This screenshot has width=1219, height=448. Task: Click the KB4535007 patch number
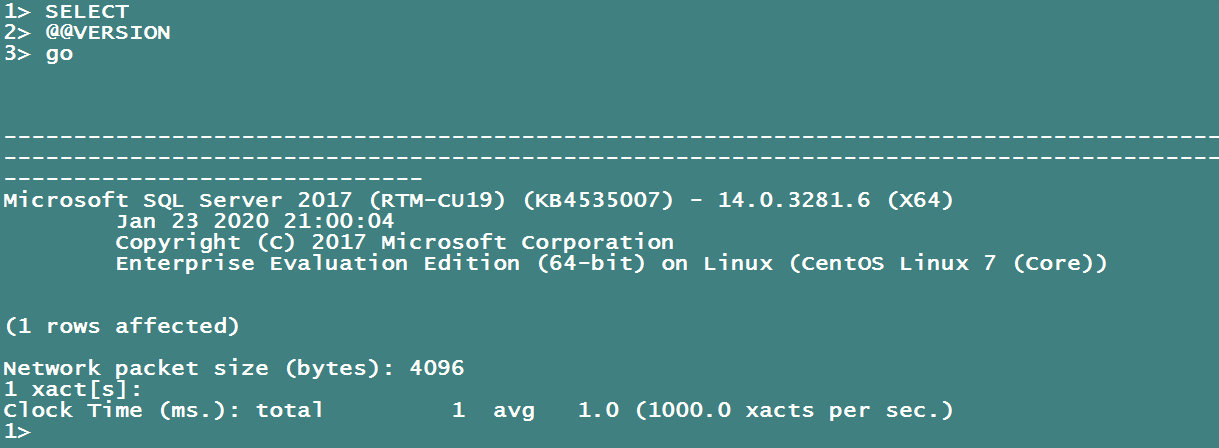click(x=598, y=200)
